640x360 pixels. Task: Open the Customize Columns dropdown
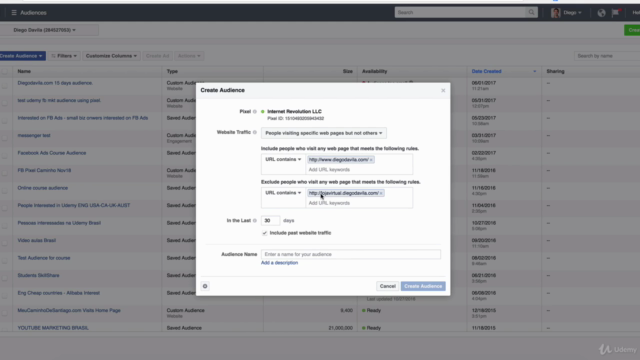[111, 56]
